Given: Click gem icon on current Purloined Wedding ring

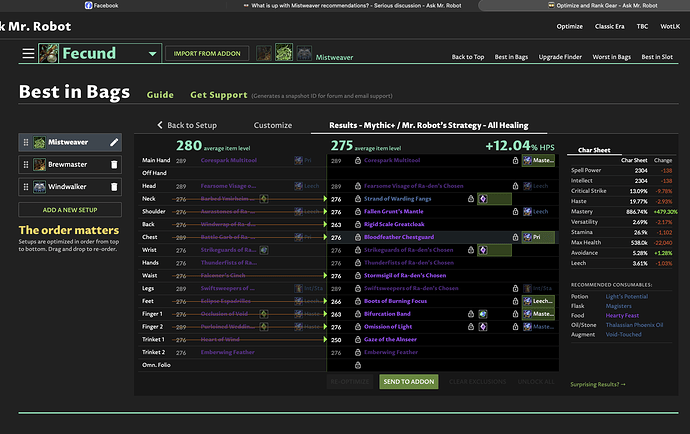Looking at the screenshot, I should tap(264, 327).
